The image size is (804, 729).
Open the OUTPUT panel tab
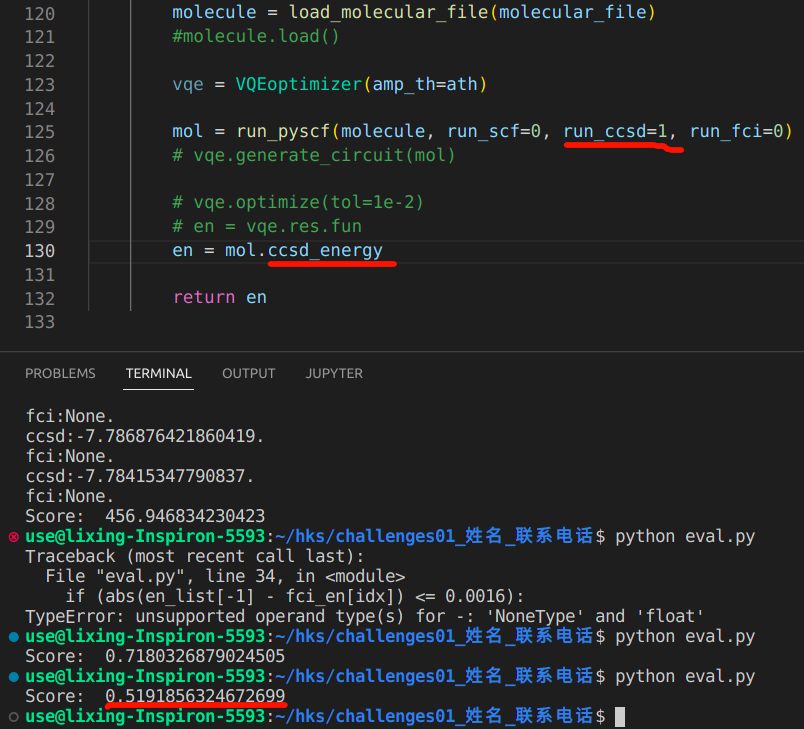point(248,373)
